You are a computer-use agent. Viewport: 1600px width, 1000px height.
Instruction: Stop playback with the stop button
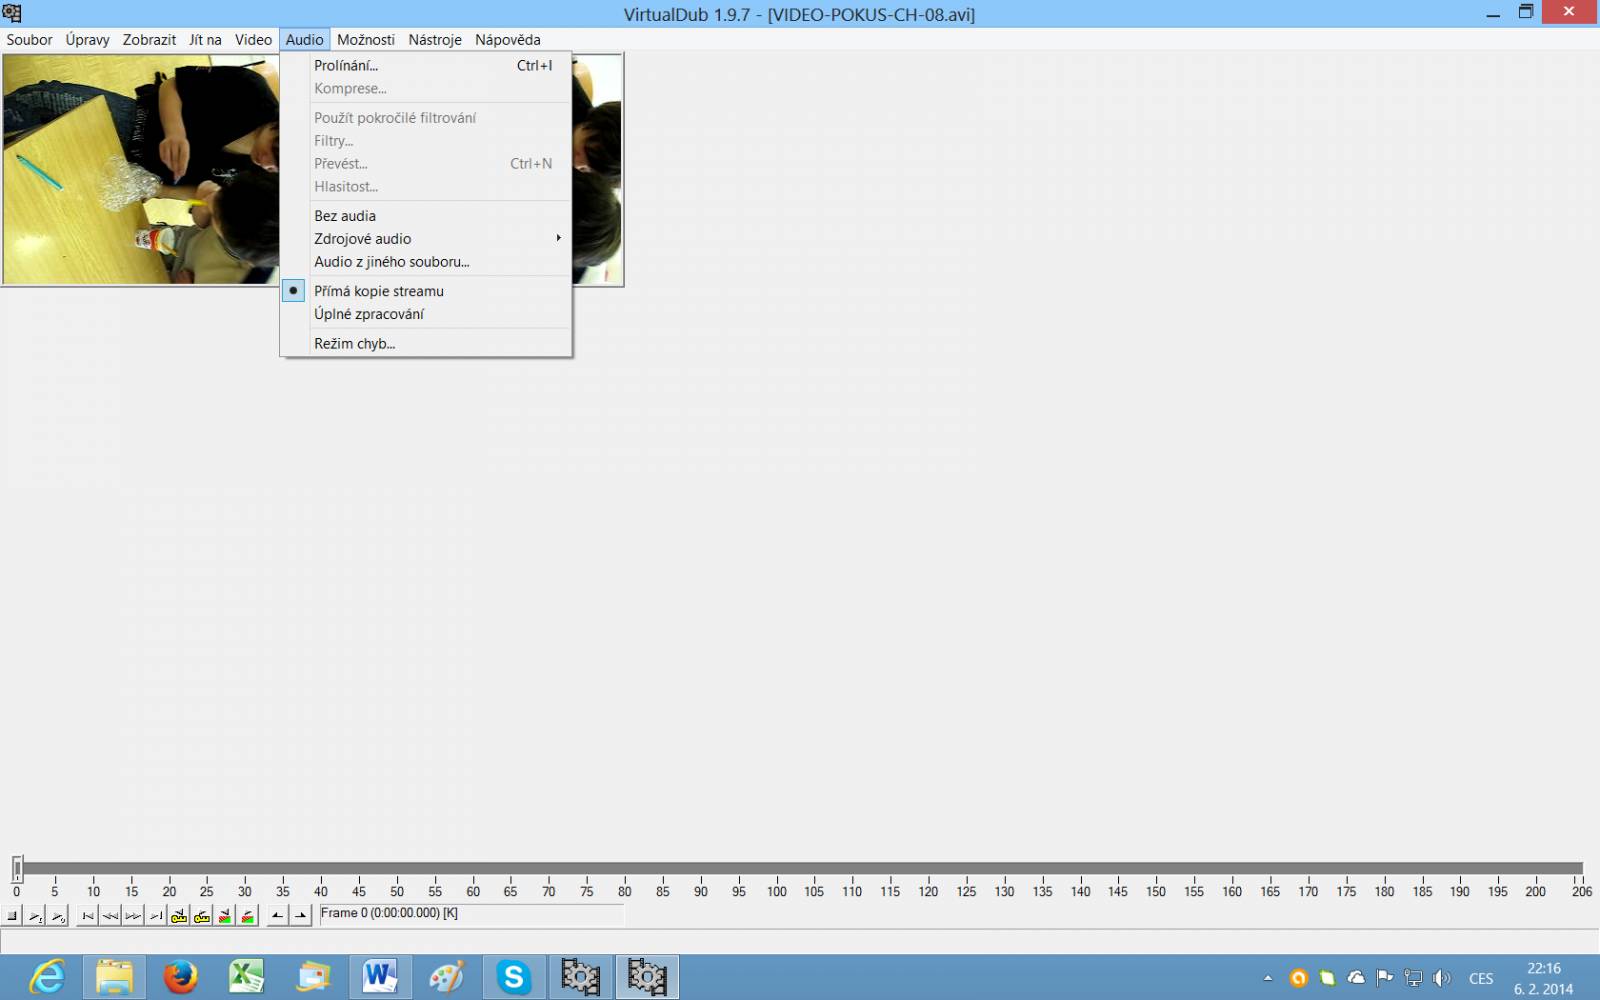click(12, 915)
